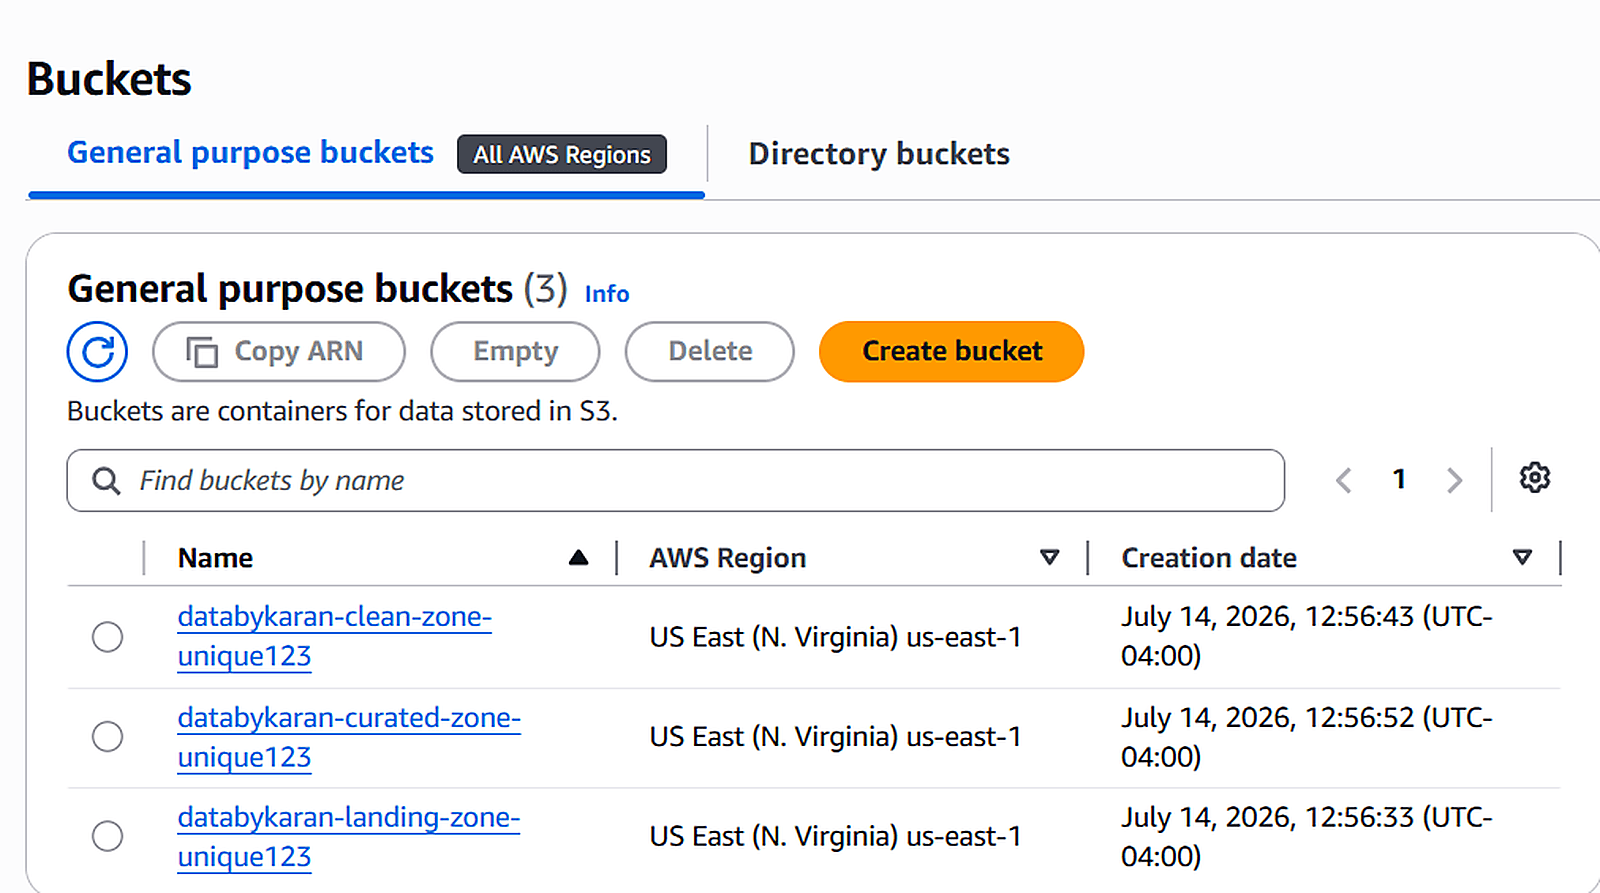Click the copy icon in Copy ARN
This screenshot has width=1600, height=893.
point(202,352)
